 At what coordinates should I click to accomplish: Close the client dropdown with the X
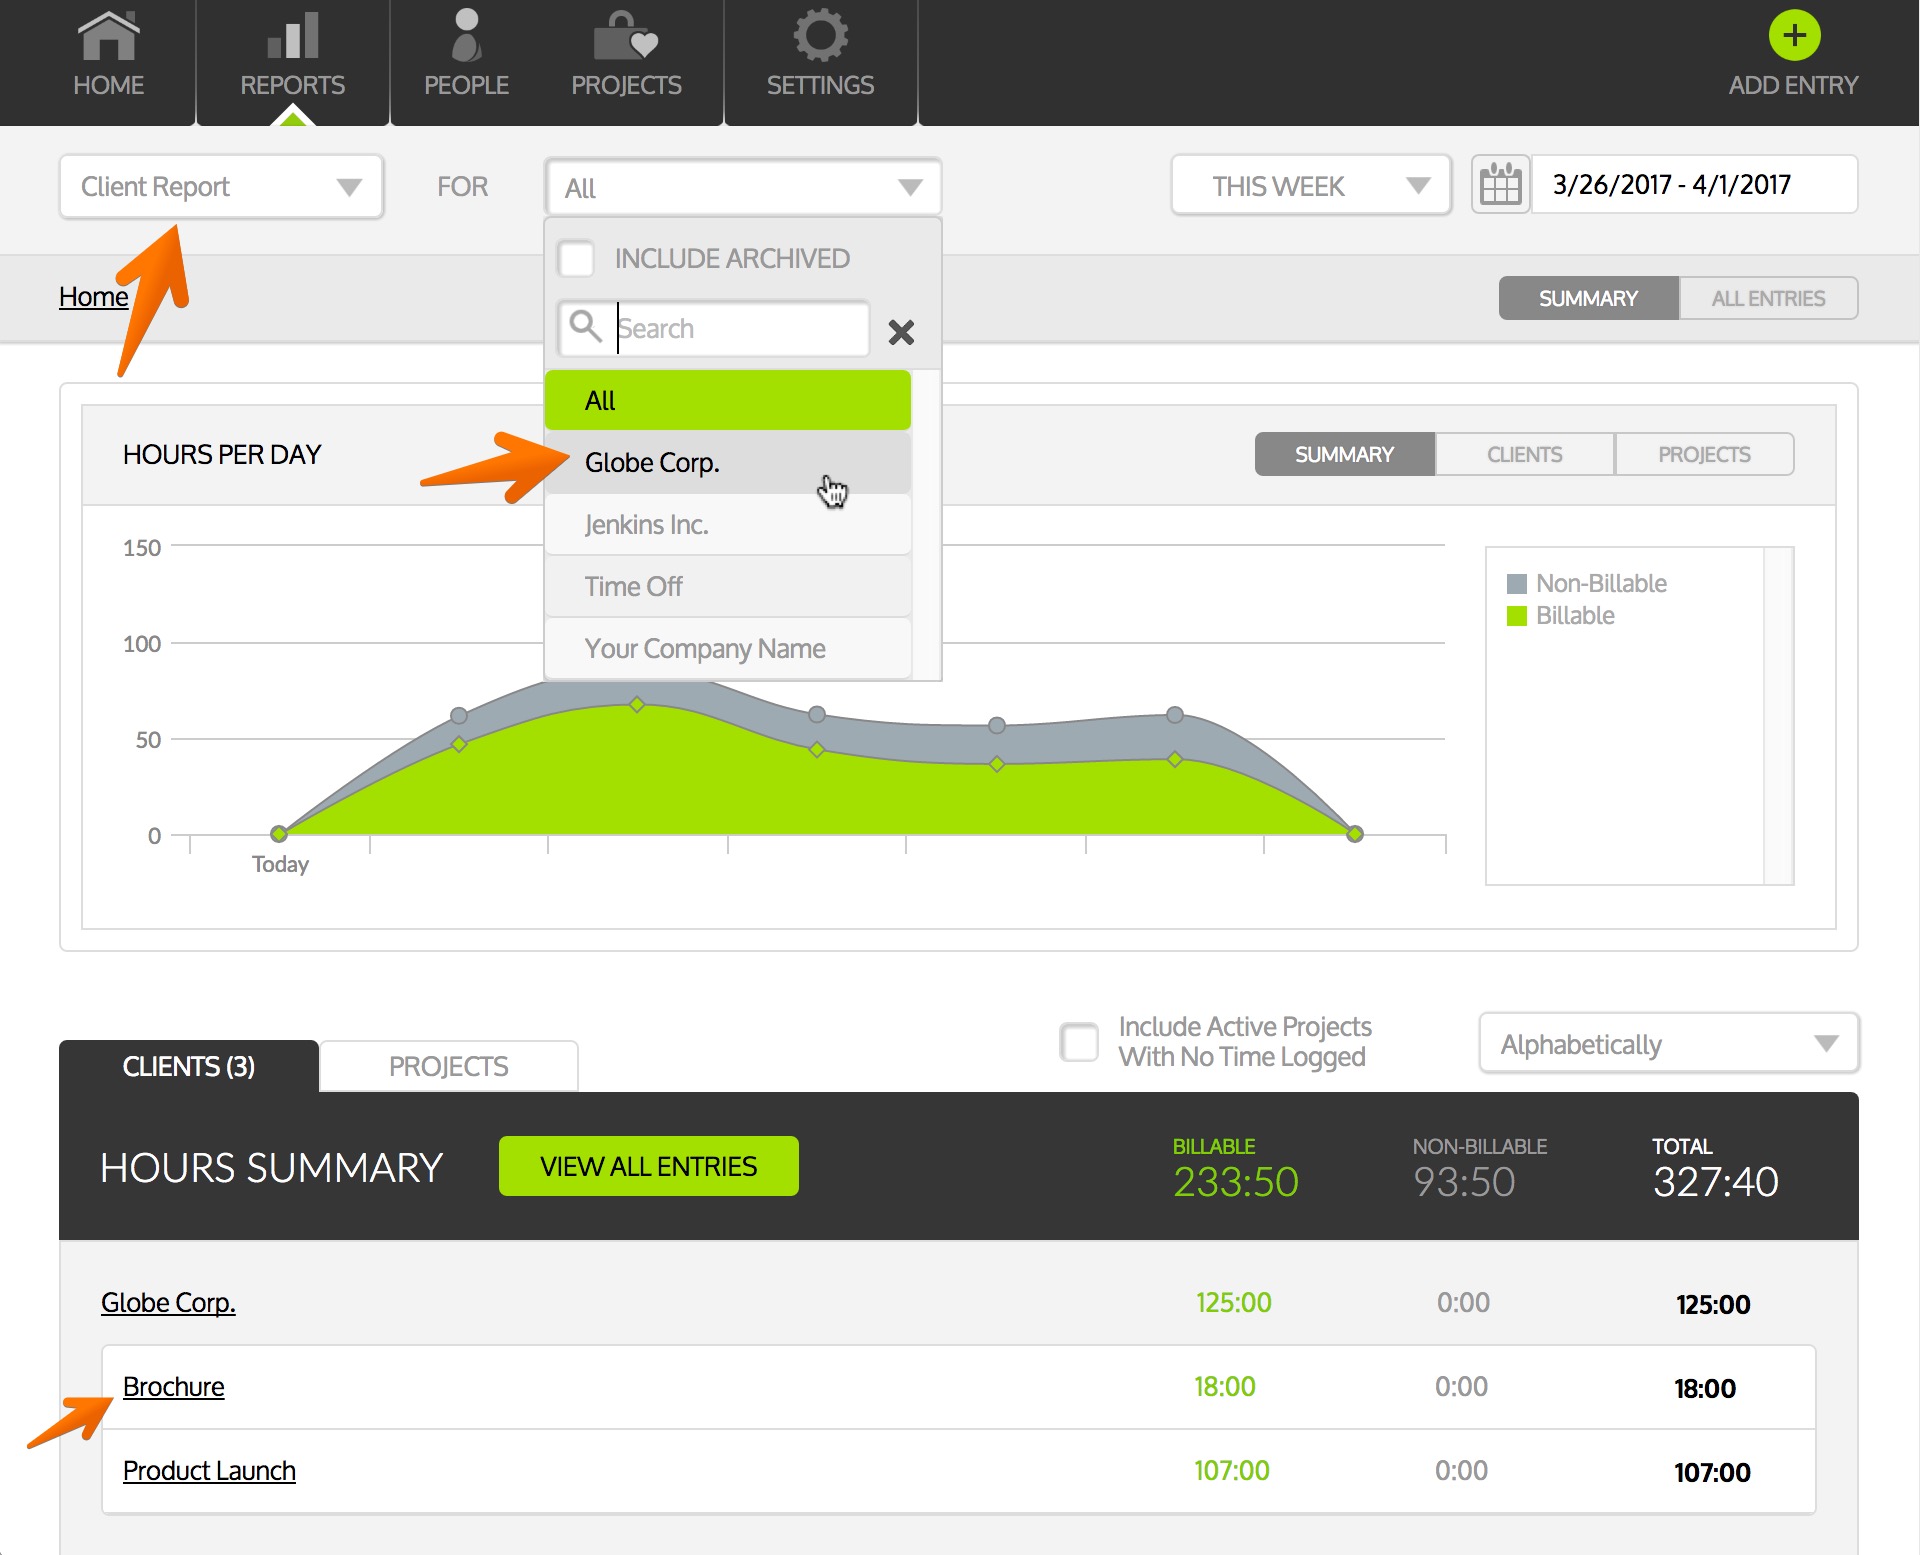[901, 332]
